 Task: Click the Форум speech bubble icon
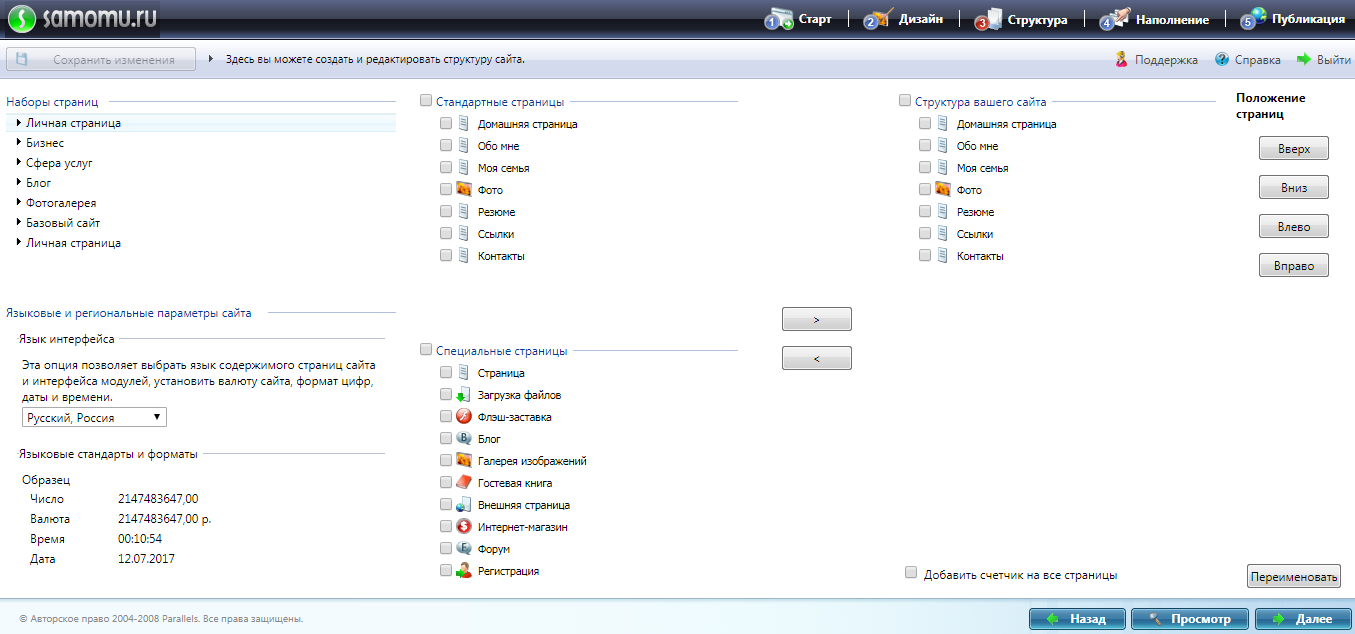[464, 549]
